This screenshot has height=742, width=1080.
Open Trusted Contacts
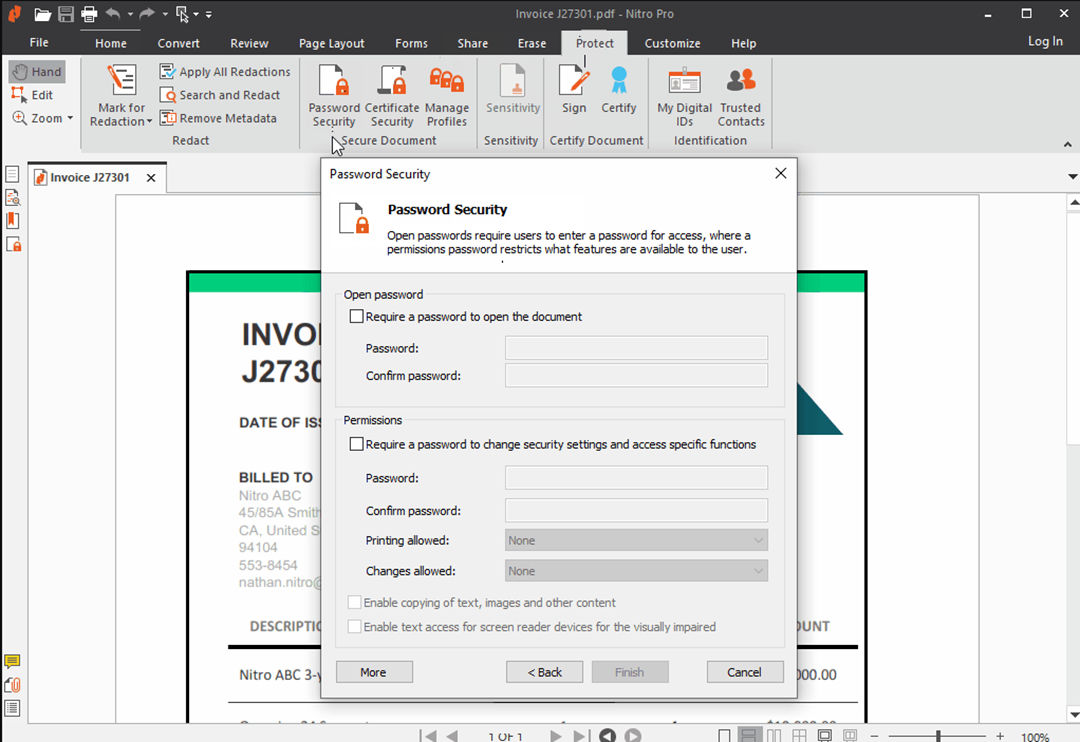click(x=740, y=96)
